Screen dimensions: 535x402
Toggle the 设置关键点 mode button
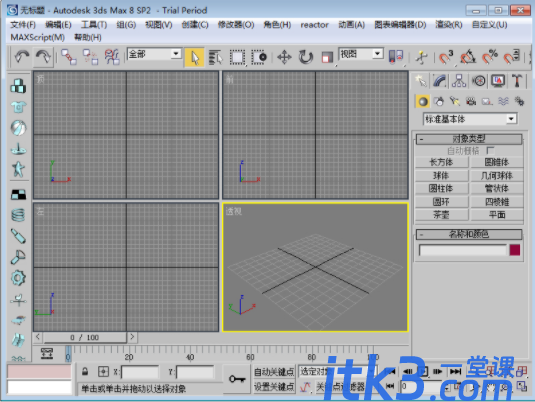[x=274, y=387]
